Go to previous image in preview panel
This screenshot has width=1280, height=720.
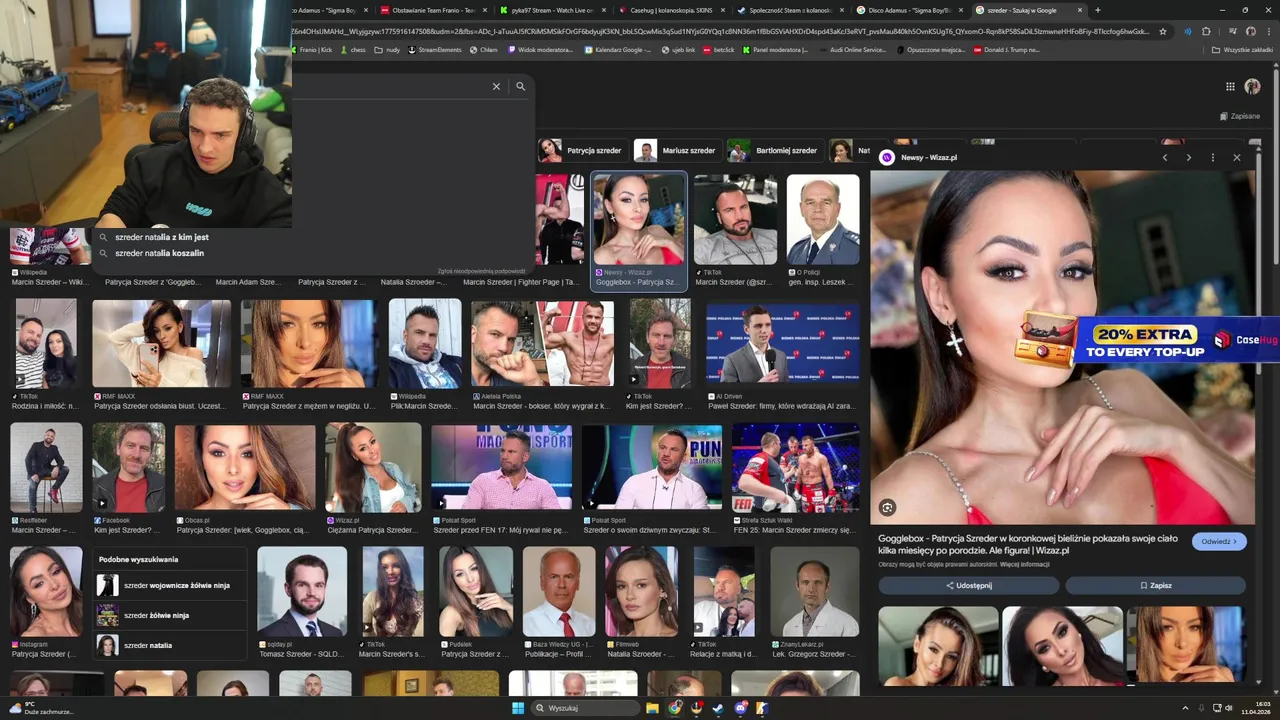coord(1165,158)
